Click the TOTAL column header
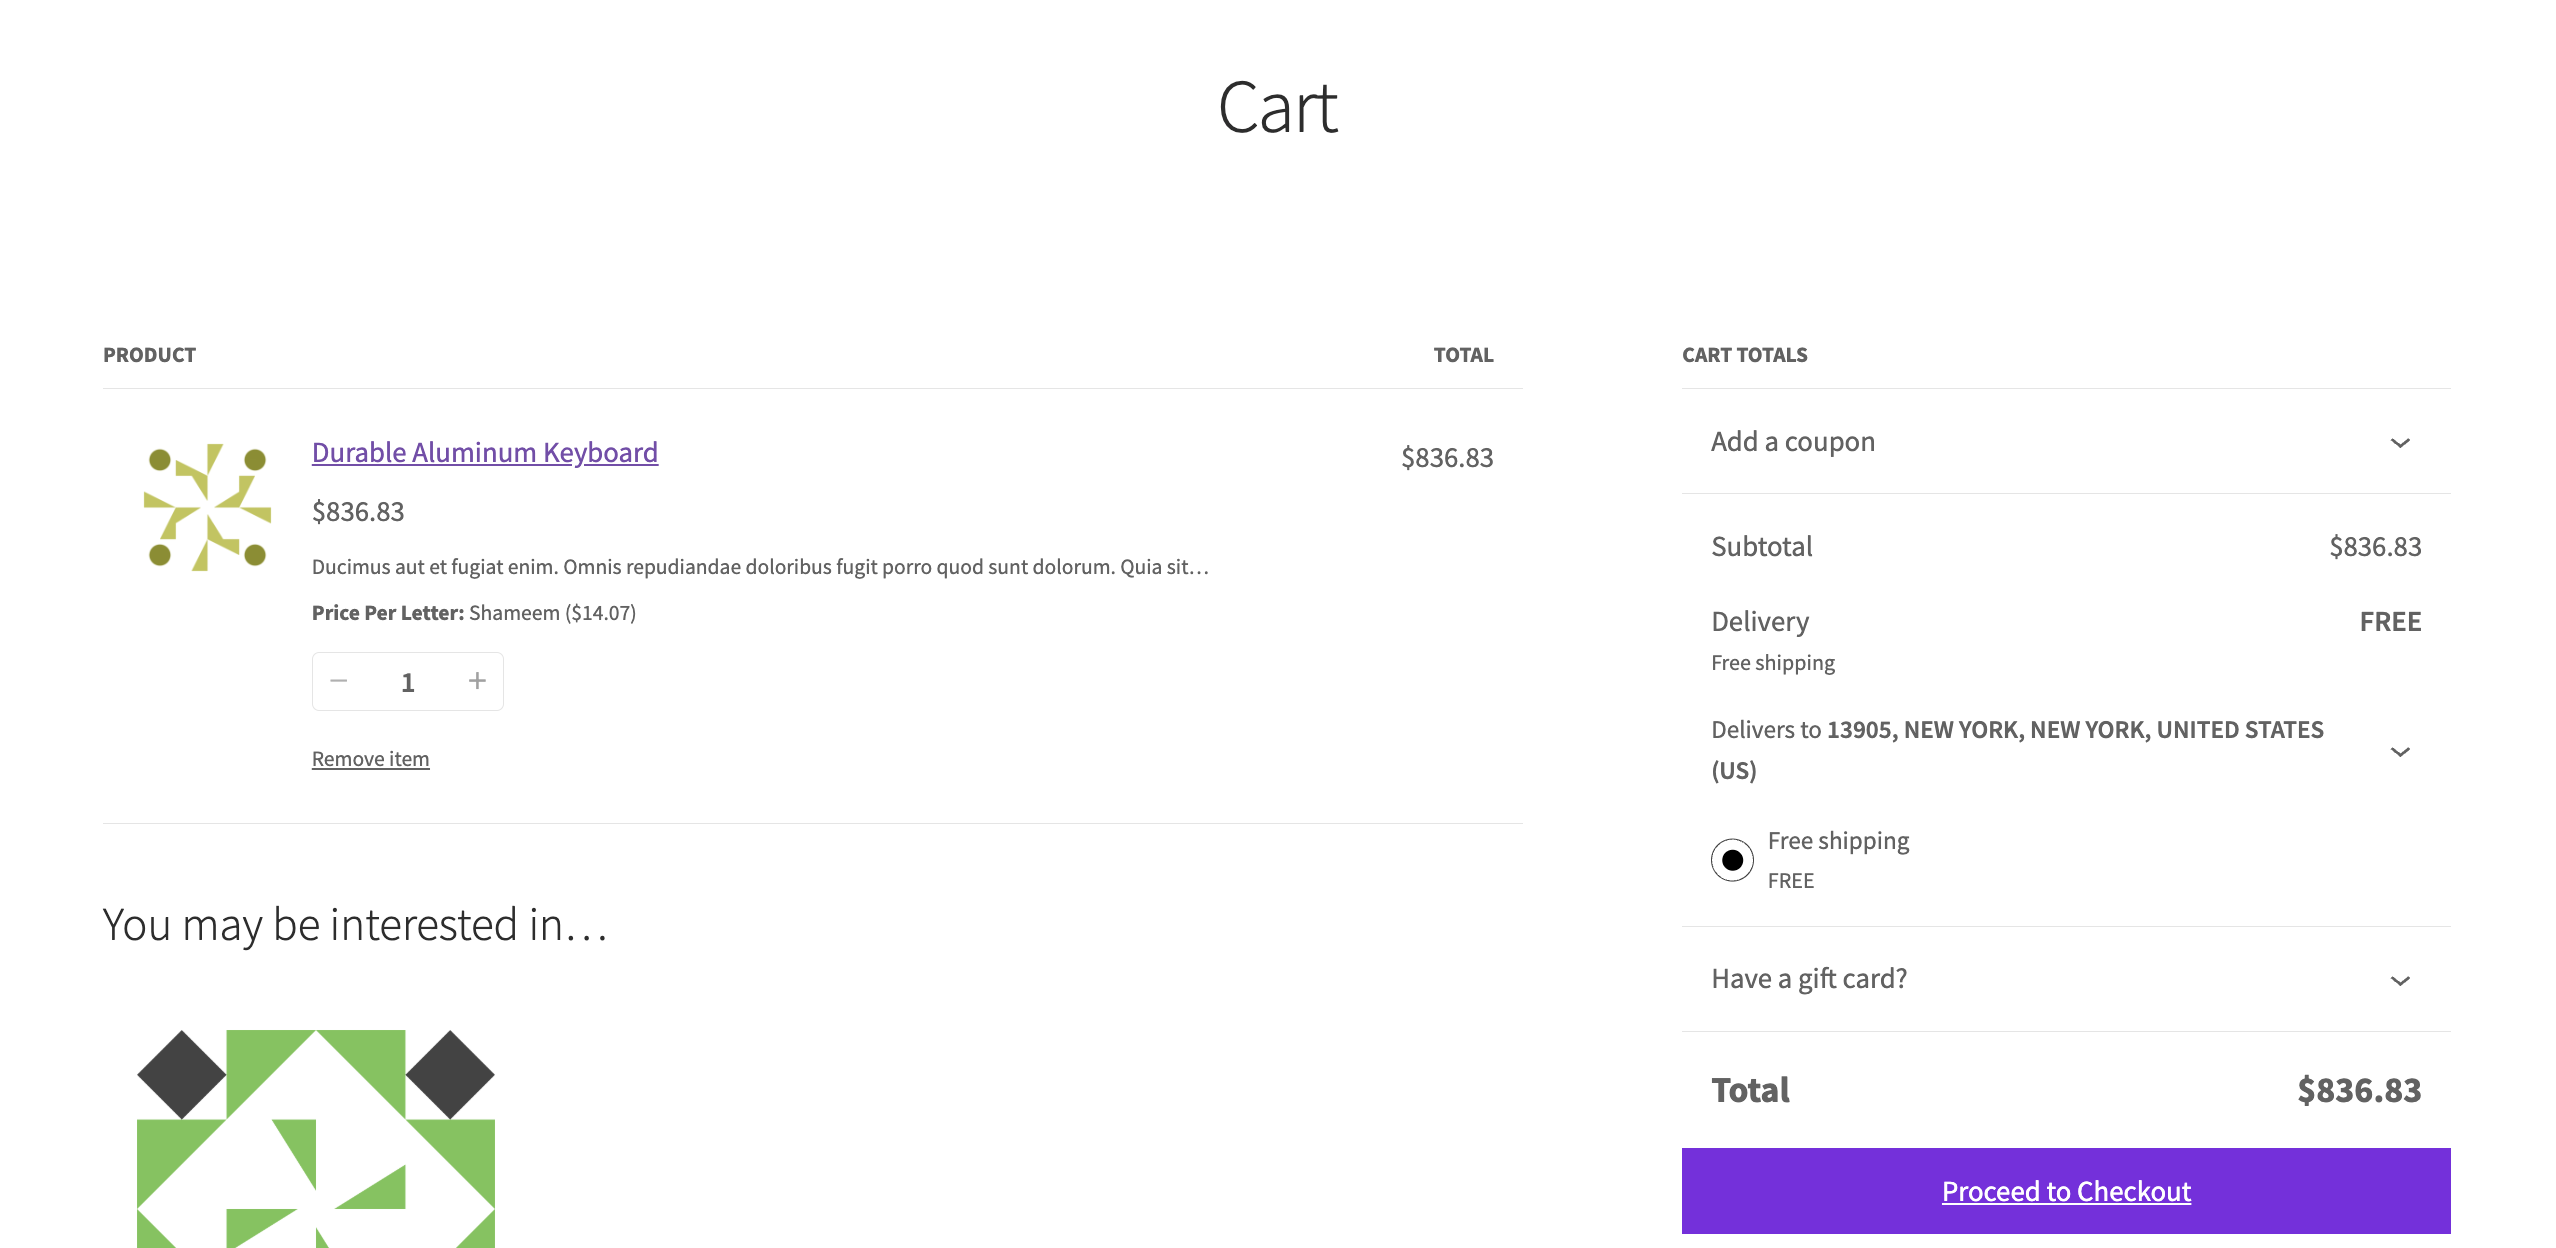The height and width of the screenshot is (1248, 2556). [x=1463, y=355]
